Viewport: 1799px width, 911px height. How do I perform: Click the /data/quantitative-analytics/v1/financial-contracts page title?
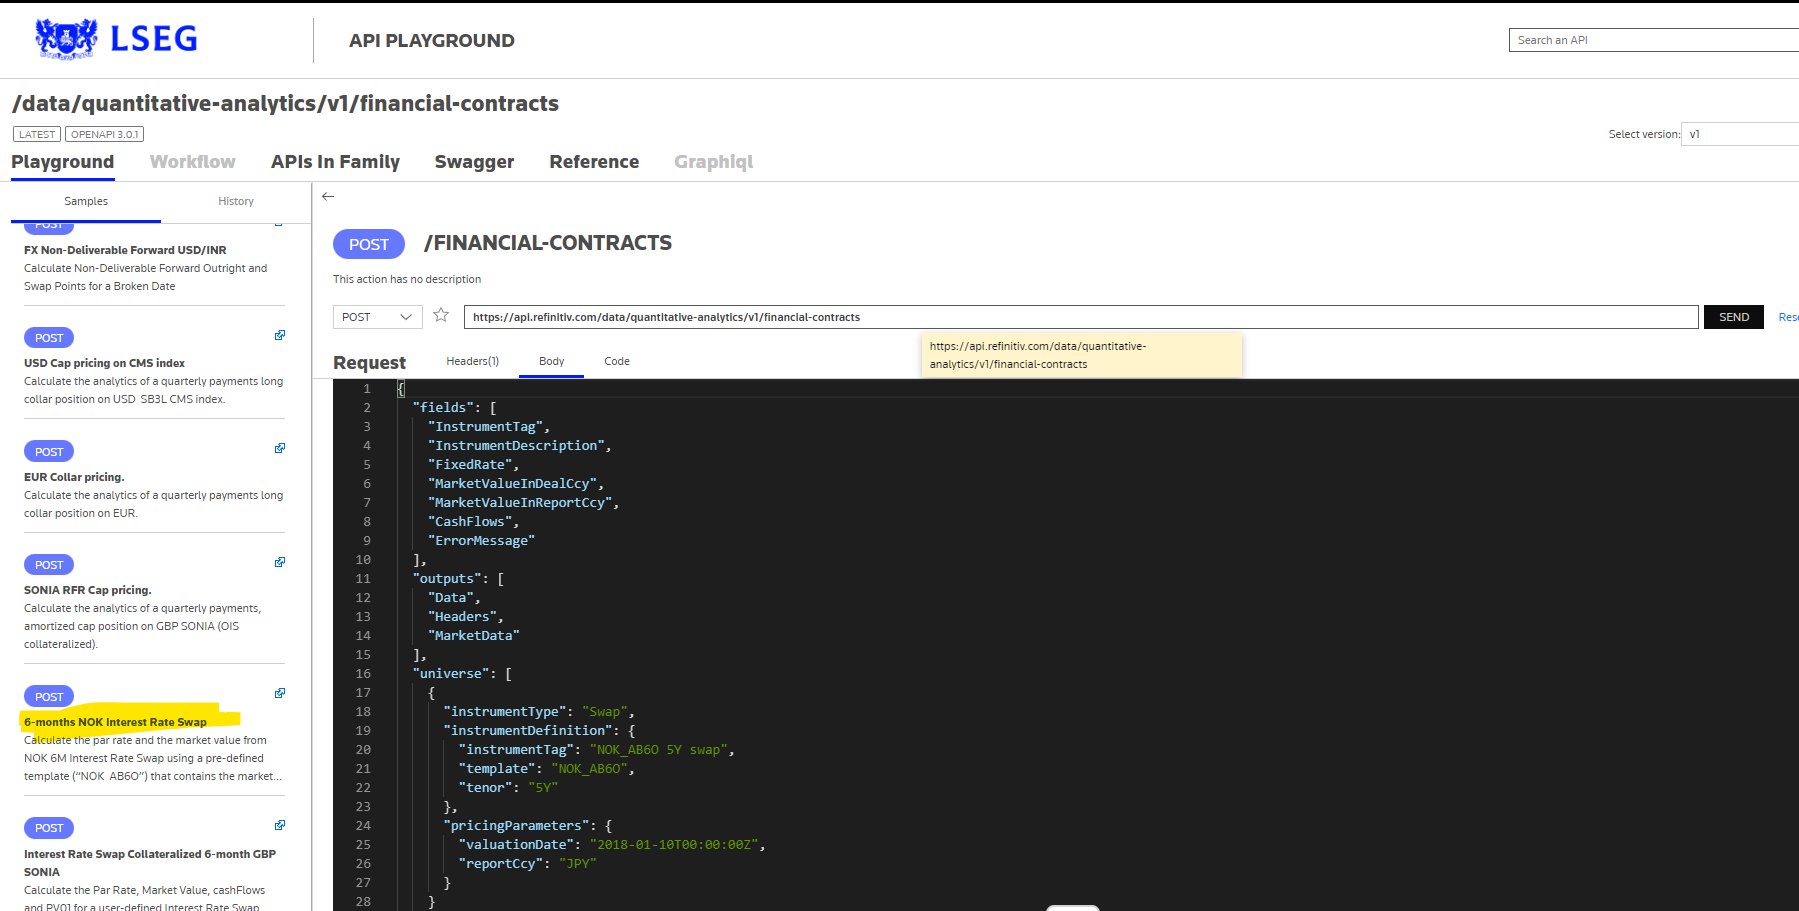[285, 103]
